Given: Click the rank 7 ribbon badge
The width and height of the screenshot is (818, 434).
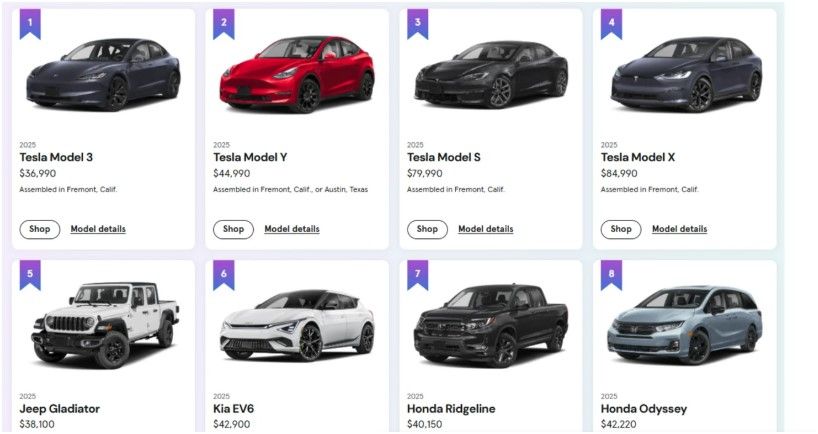Looking at the screenshot, I should pyautogui.click(x=418, y=274).
